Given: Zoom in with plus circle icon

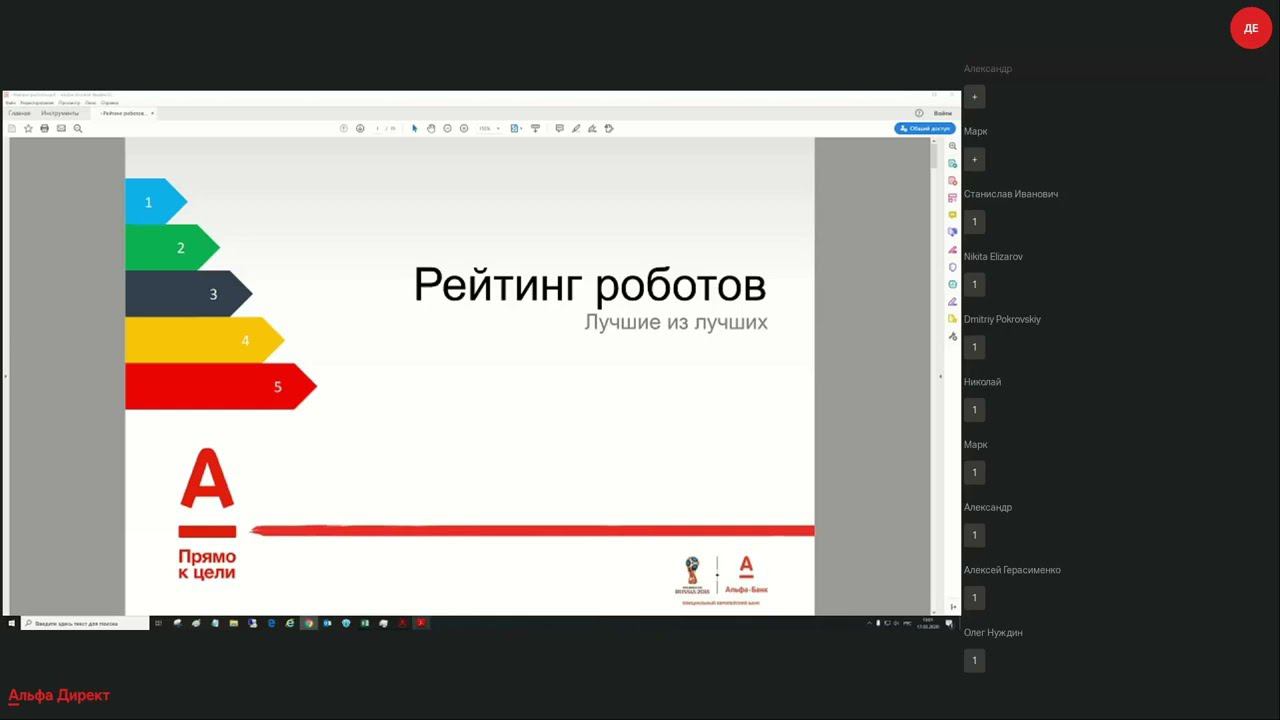Looking at the screenshot, I should point(463,128).
